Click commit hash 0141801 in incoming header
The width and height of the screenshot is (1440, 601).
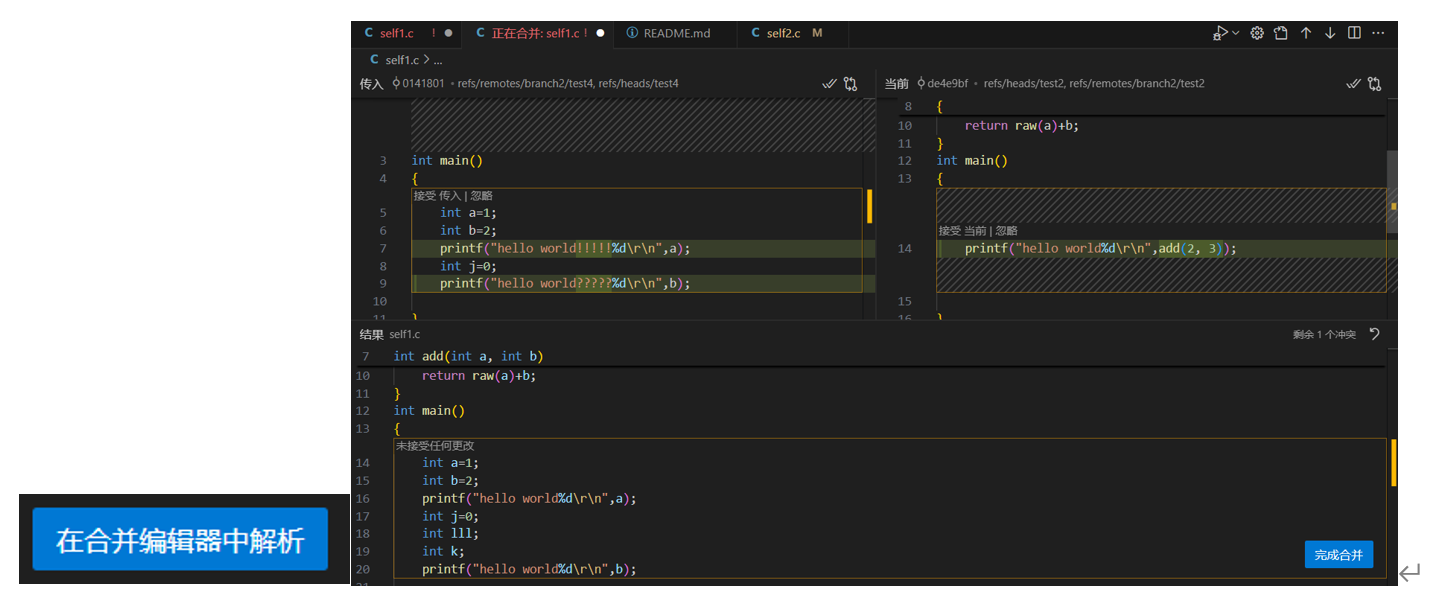click(x=423, y=84)
